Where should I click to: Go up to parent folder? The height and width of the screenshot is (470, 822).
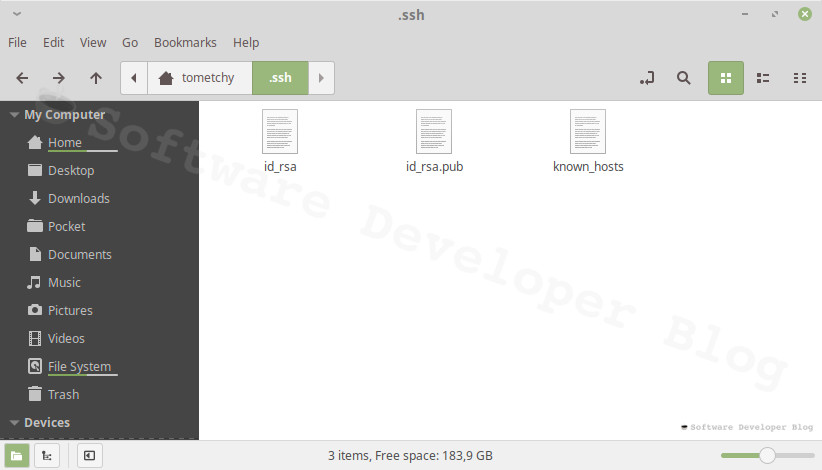point(96,78)
